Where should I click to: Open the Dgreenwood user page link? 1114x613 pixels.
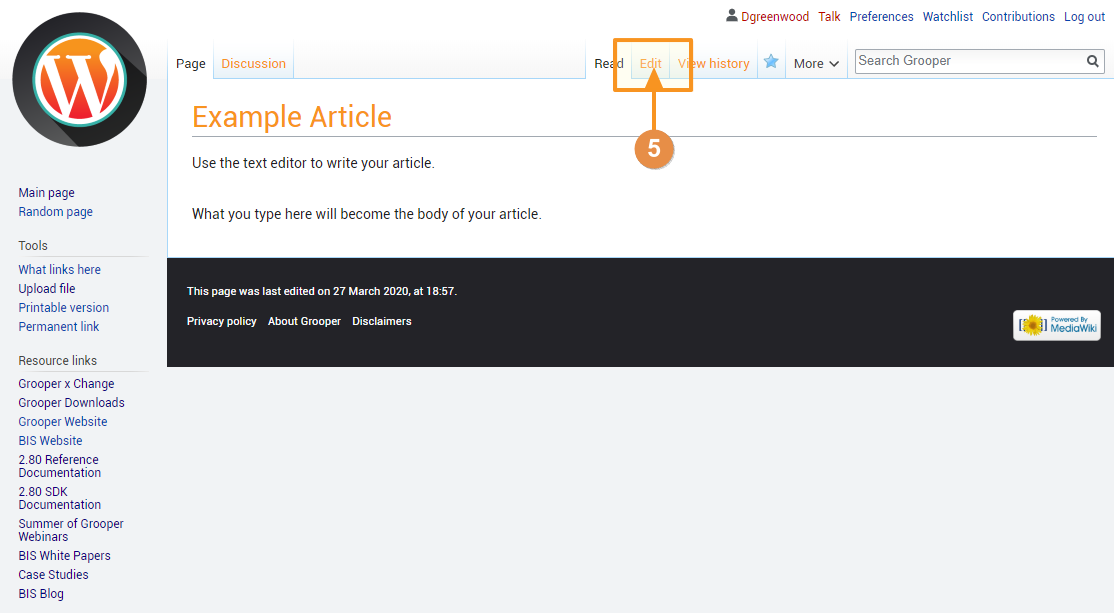coord(774,16)
